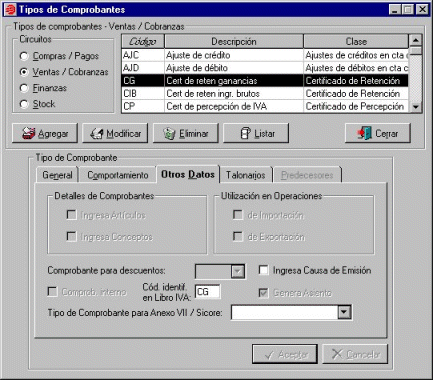Screen dimensions: 433x380
Task: Select the CIB Cert de reten ingr. brutos row
Action: click(x=265, y=94)
